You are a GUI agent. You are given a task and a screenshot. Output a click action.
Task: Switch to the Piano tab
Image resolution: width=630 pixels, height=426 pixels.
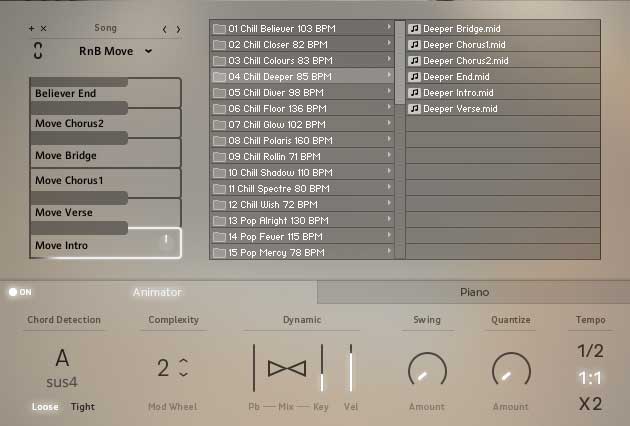(474, 292)
